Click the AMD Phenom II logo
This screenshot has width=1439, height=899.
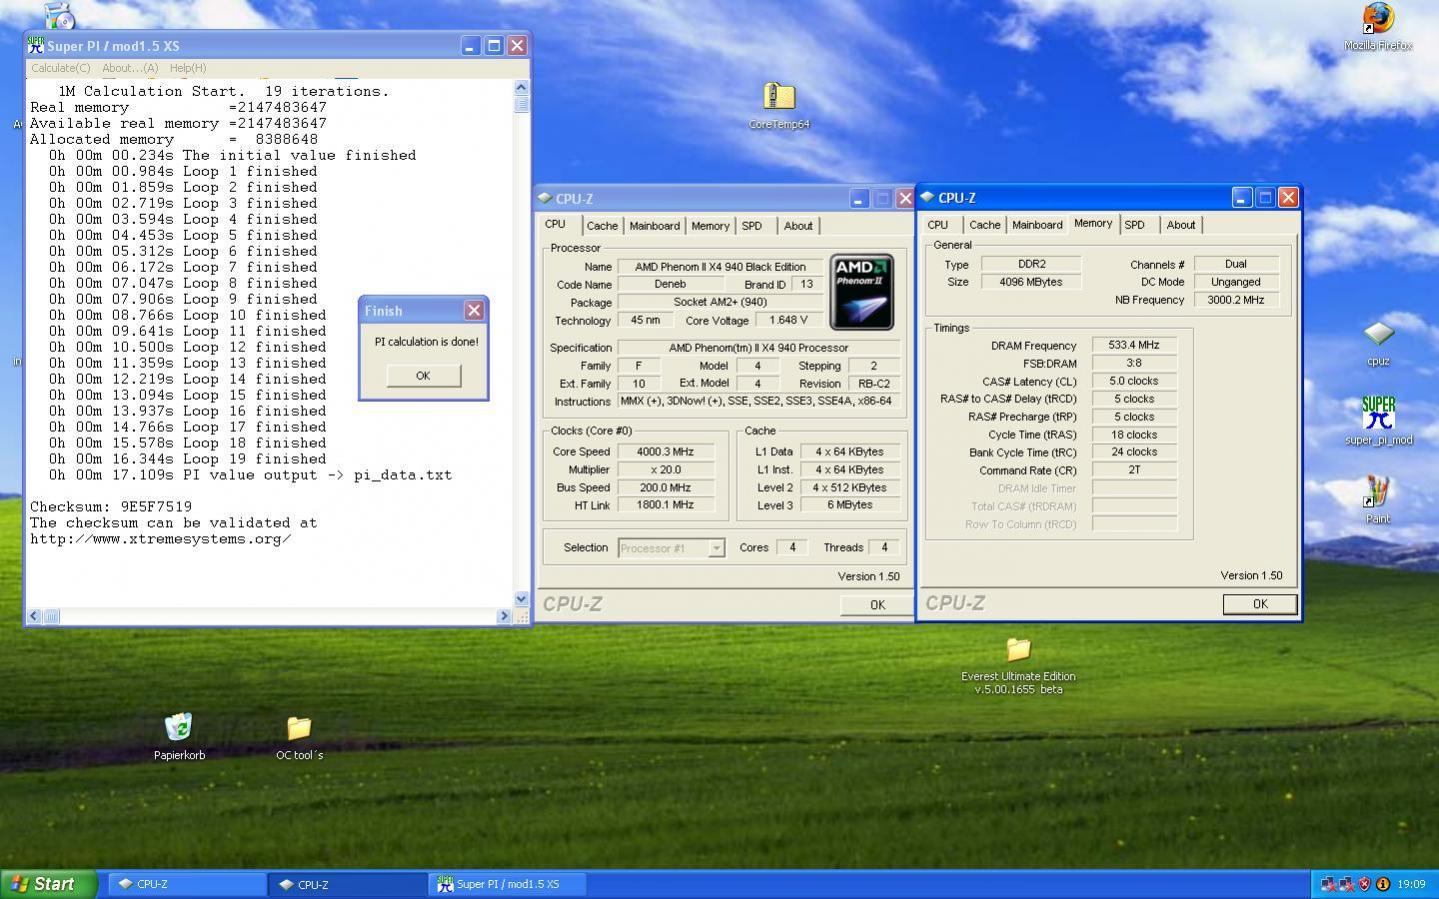click(x=861, y=292)
